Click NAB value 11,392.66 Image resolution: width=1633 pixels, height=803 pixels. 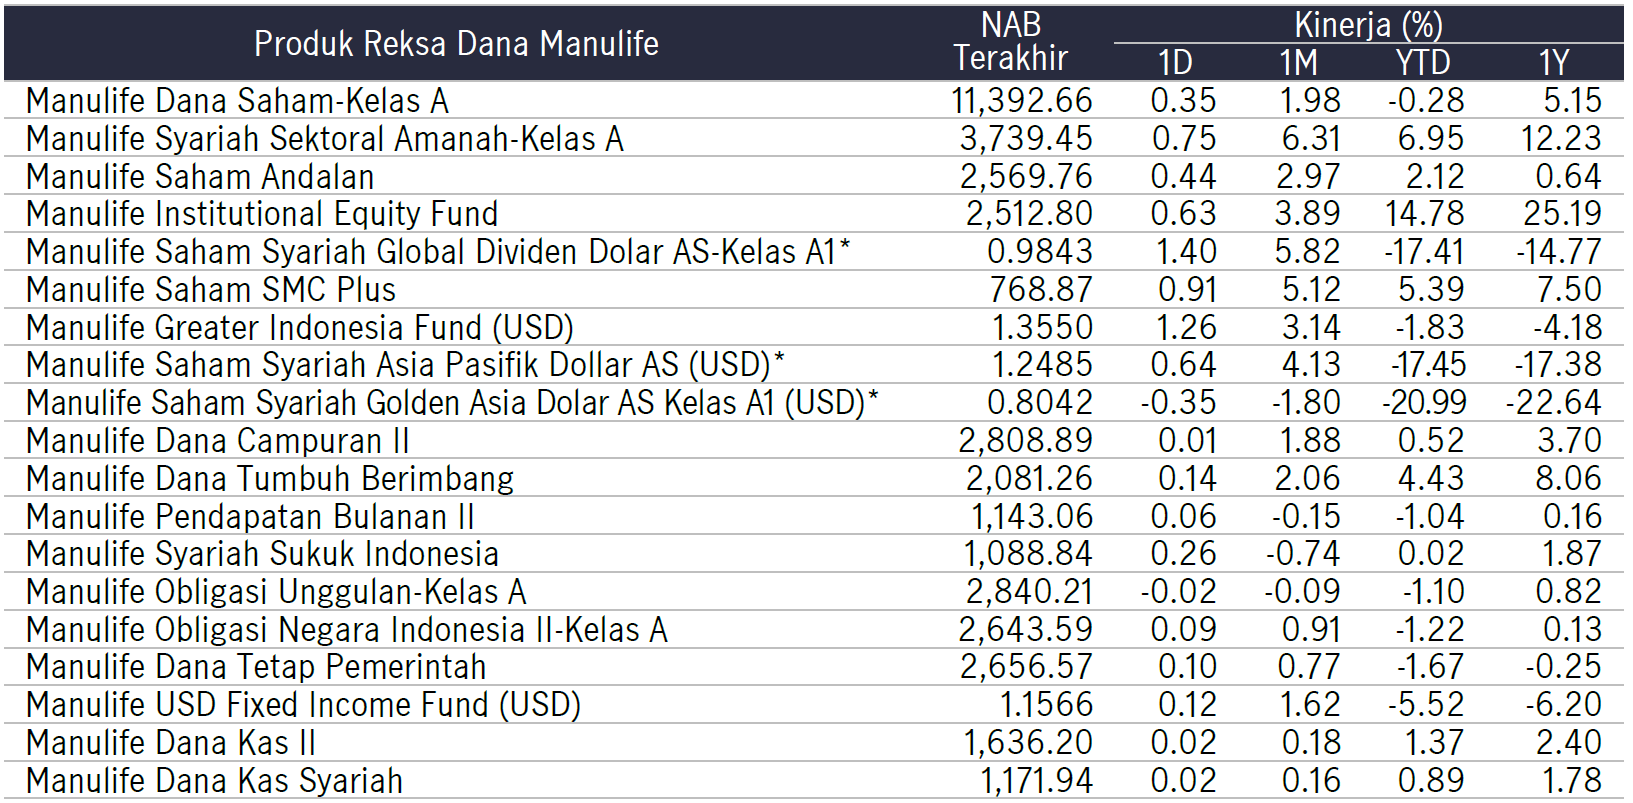pyautogui.click(x=1022, y=101)
